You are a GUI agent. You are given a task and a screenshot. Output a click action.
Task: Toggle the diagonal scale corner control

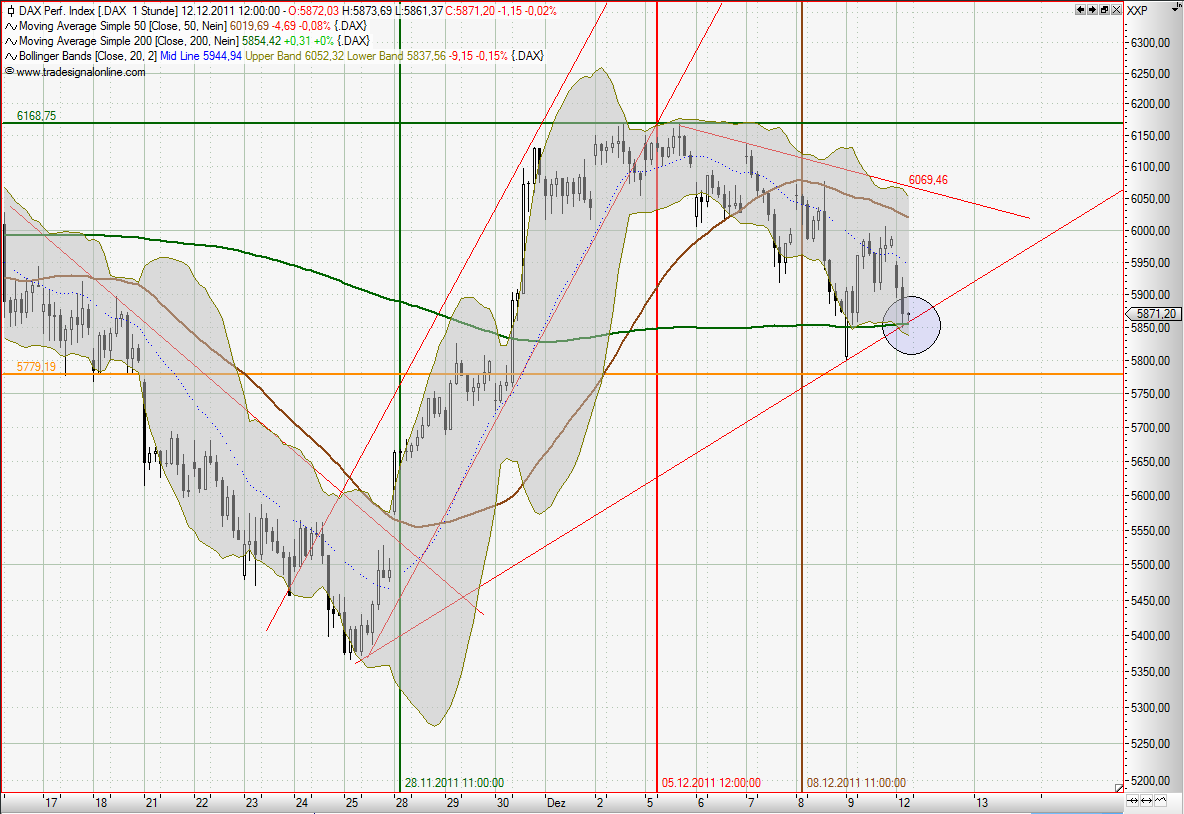coord(1119,788)
